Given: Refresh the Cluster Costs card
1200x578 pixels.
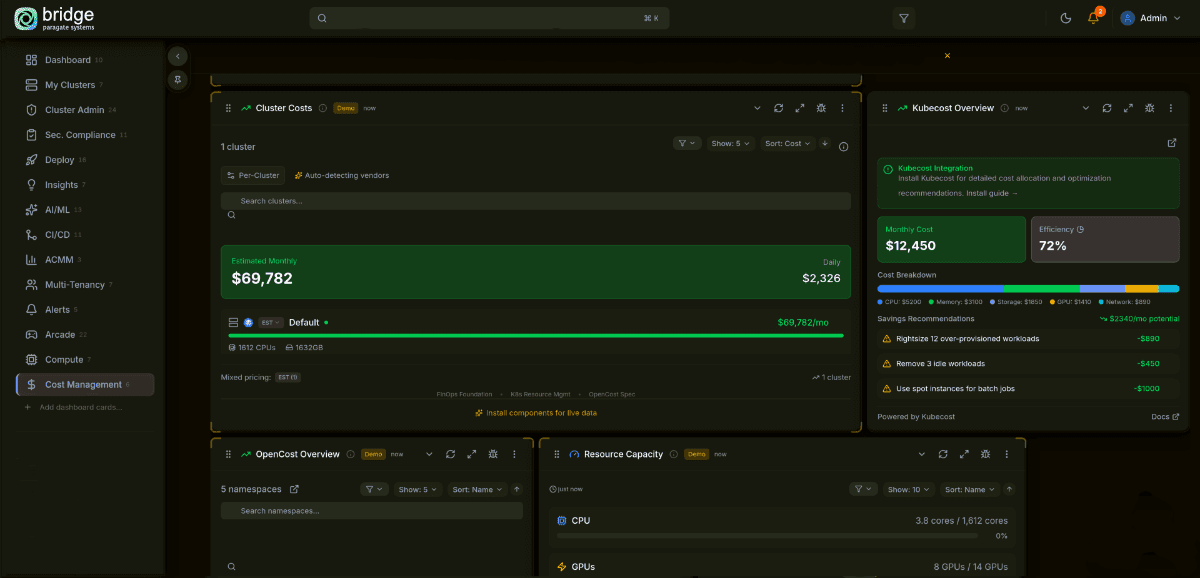Looking at the screenshot, I should [x=778, y=108].
